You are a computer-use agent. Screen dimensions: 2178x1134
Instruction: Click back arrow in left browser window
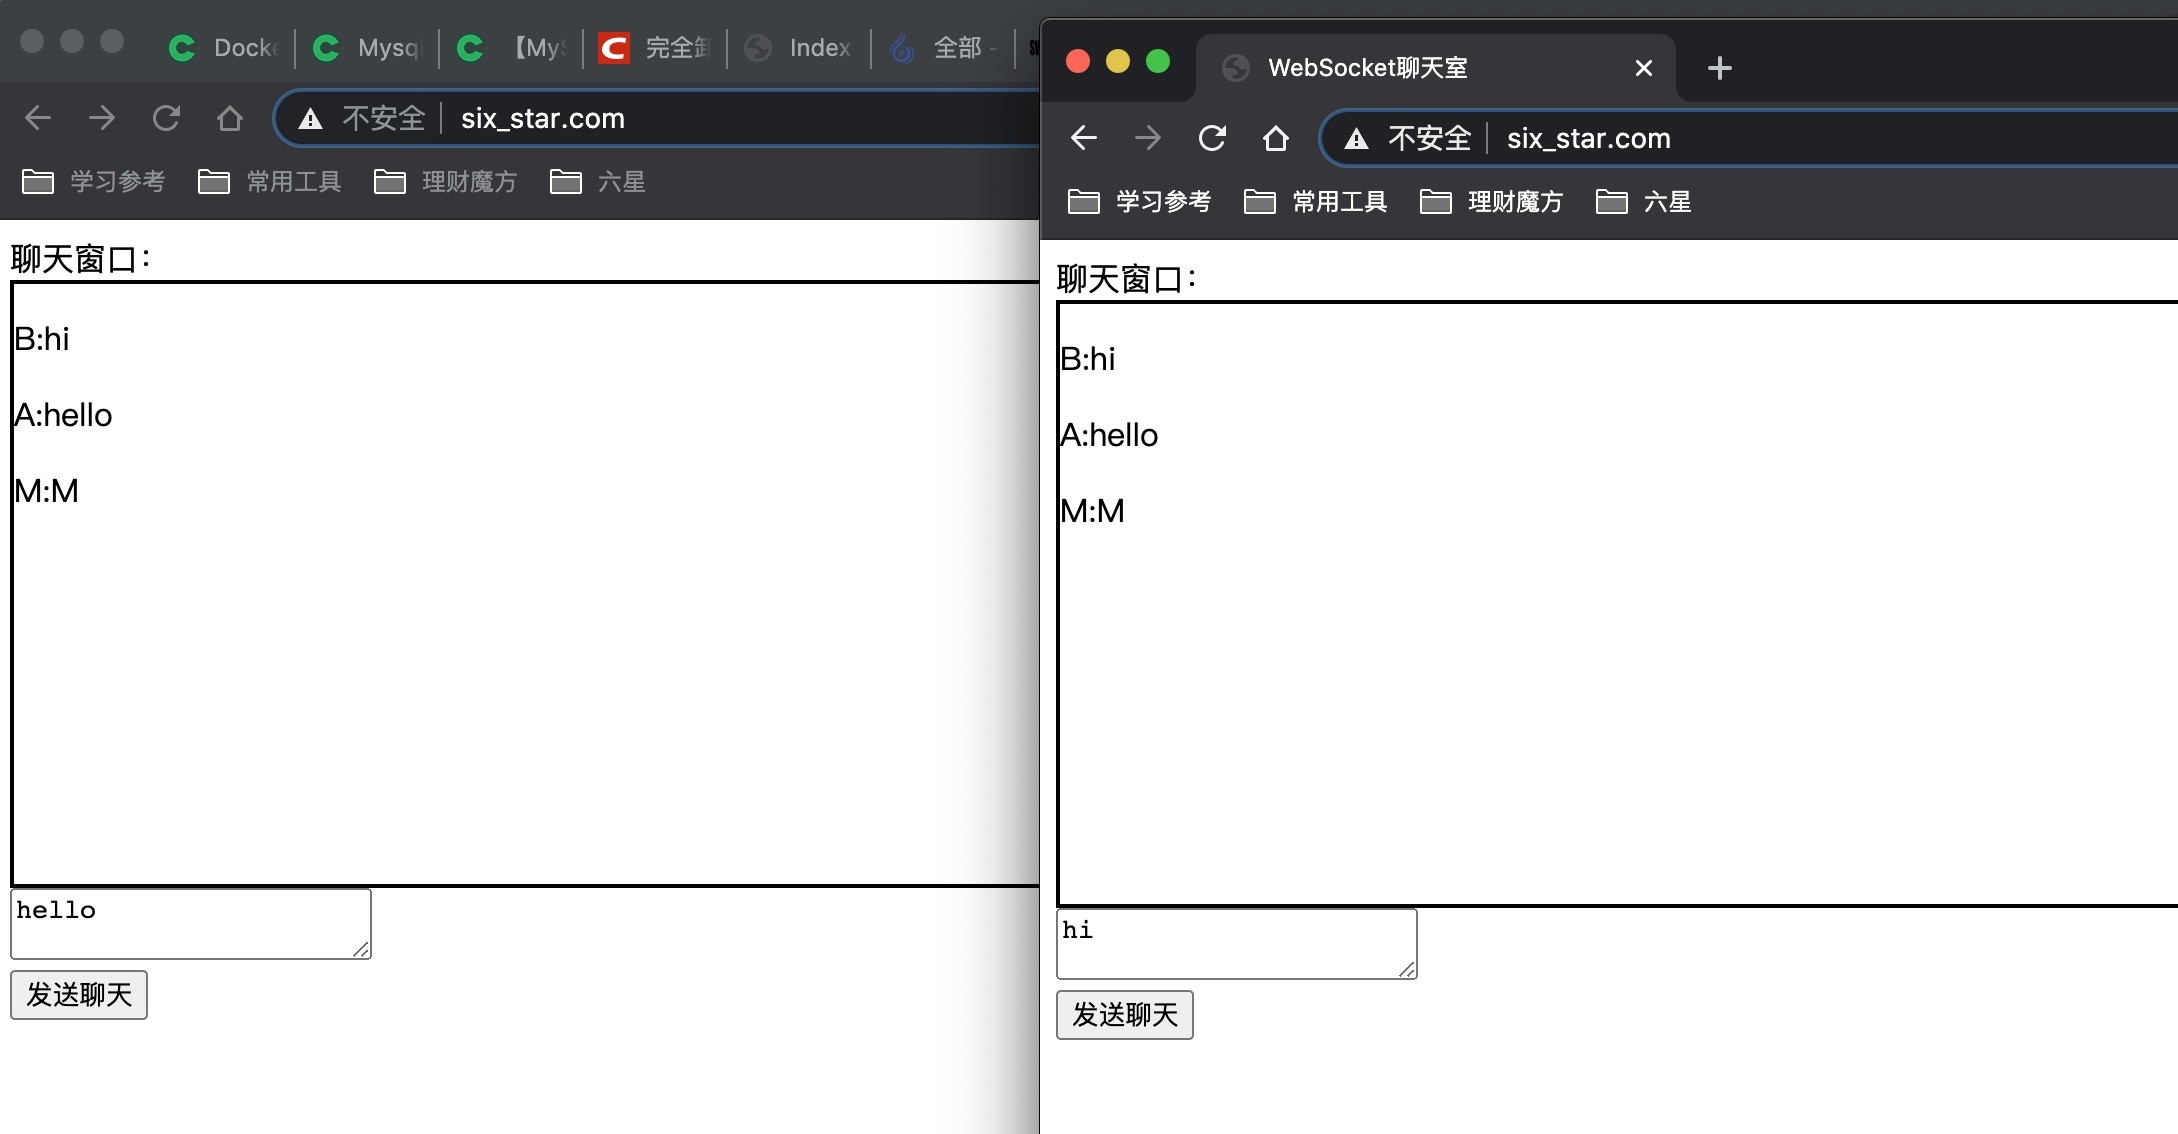pos(38,118)
